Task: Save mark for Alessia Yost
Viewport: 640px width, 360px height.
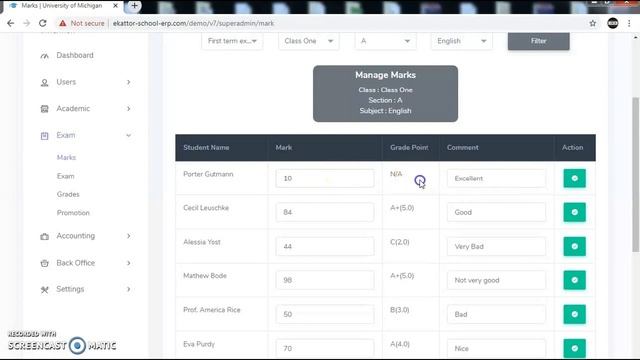Action: click(x=574, y=247)
